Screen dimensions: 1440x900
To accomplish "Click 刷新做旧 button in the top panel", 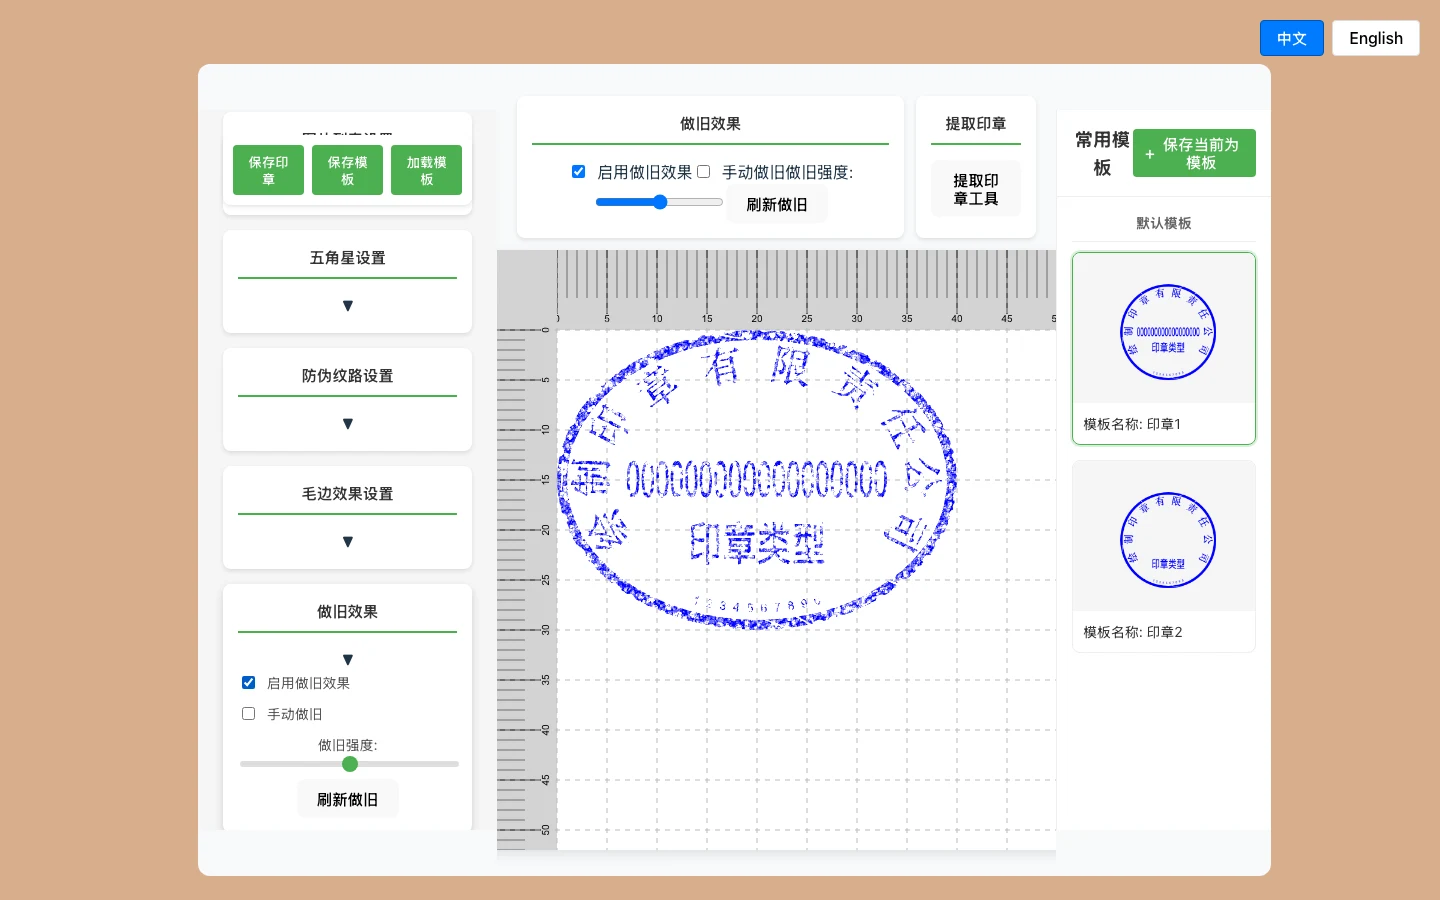I will pyautogui.click(x=776, y=205).
